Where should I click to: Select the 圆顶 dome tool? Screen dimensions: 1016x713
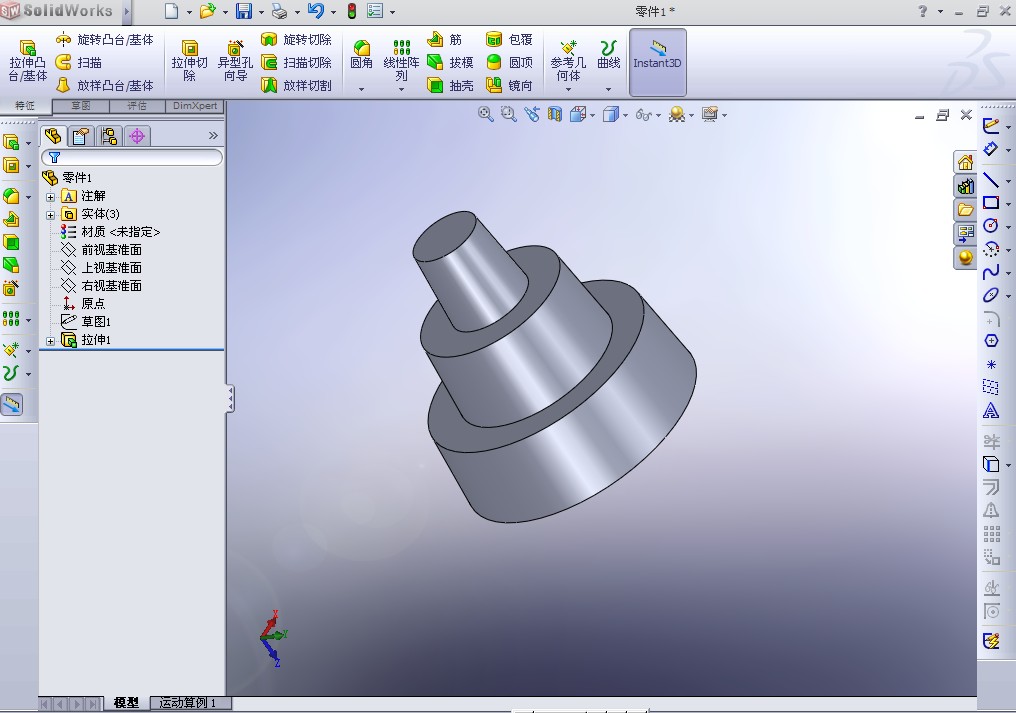509,63
